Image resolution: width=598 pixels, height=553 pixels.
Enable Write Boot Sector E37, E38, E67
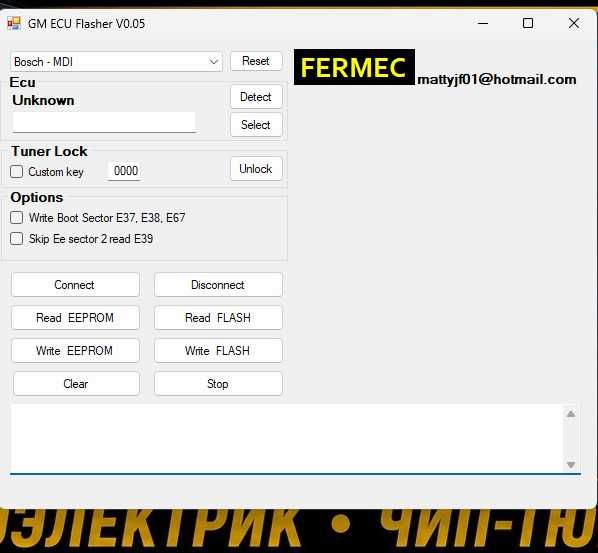pos(16,218)
